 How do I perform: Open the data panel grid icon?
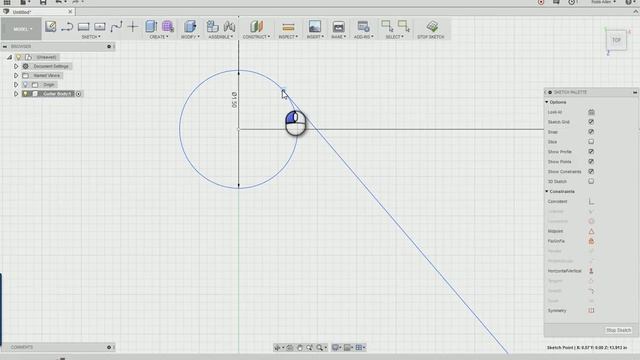coord(7,2)
